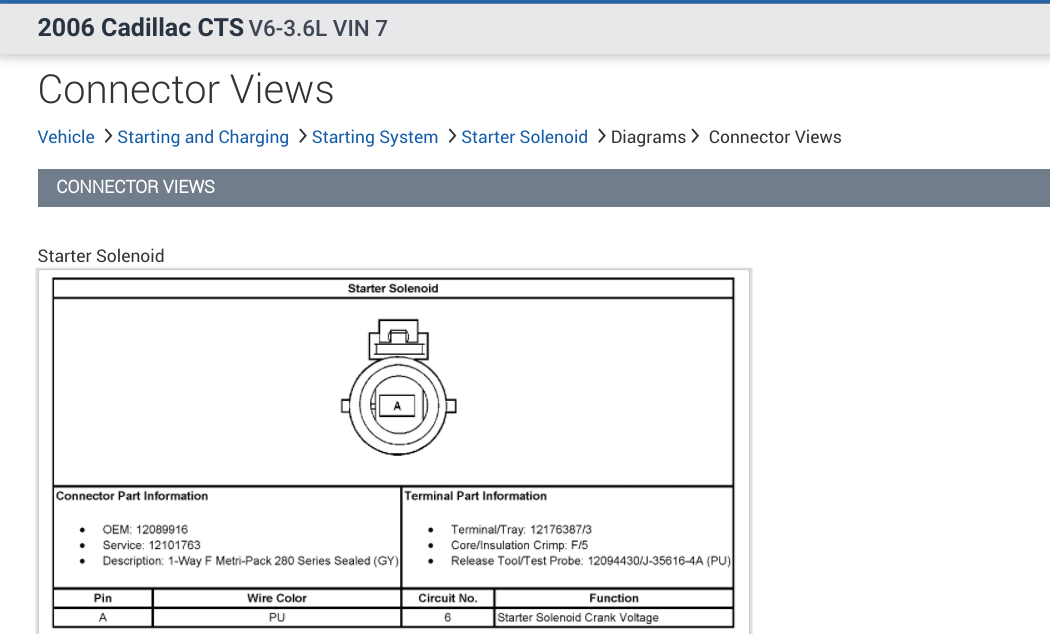
Task: Select Release Tool/Test Probe entry
Action: [591, 561]
